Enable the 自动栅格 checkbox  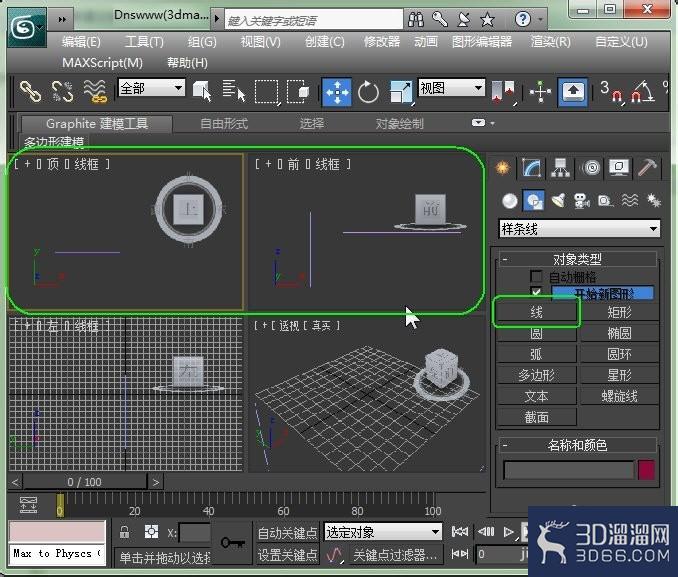536,276
